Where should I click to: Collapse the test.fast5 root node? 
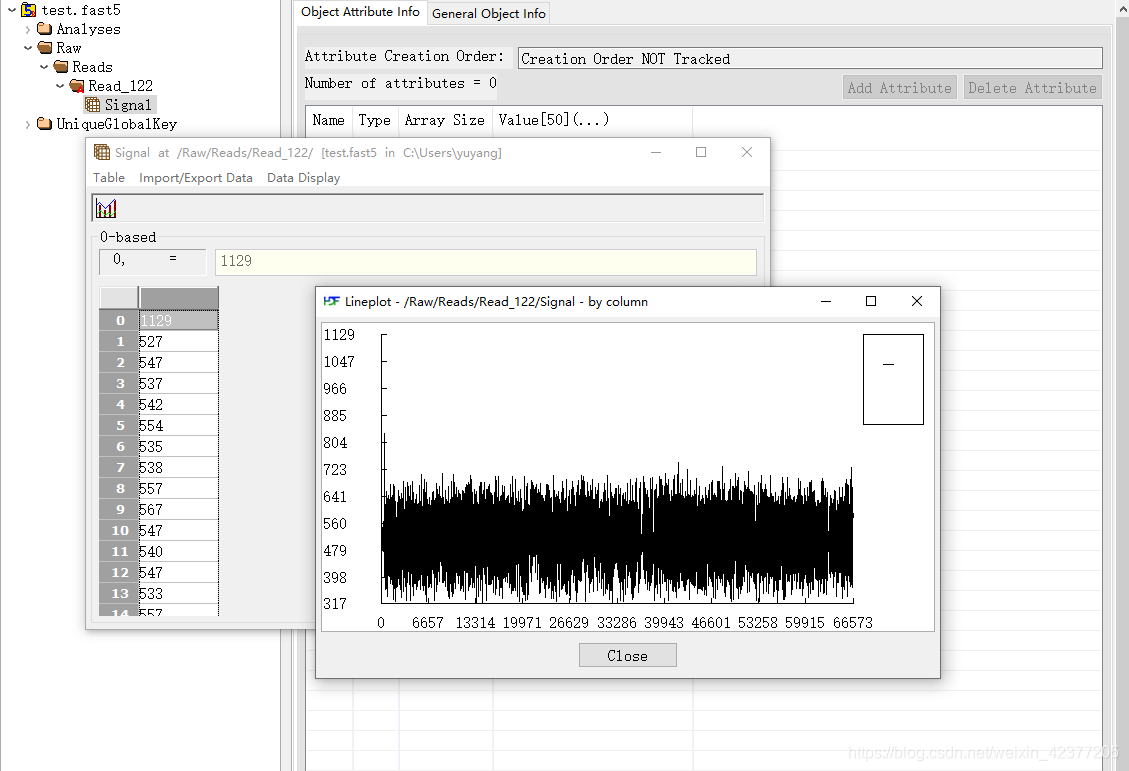[12, 10]
